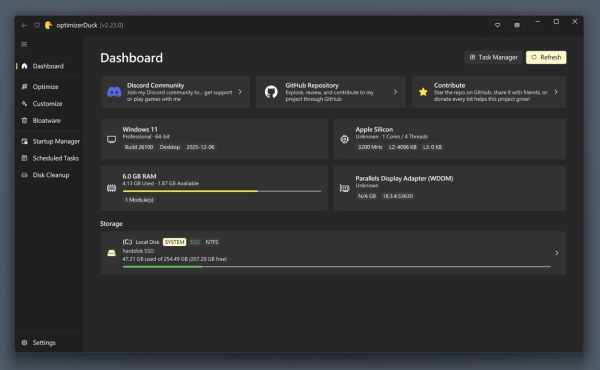
Task: Click the monitor icon on Windows 11 card
Action: (111, 139)
